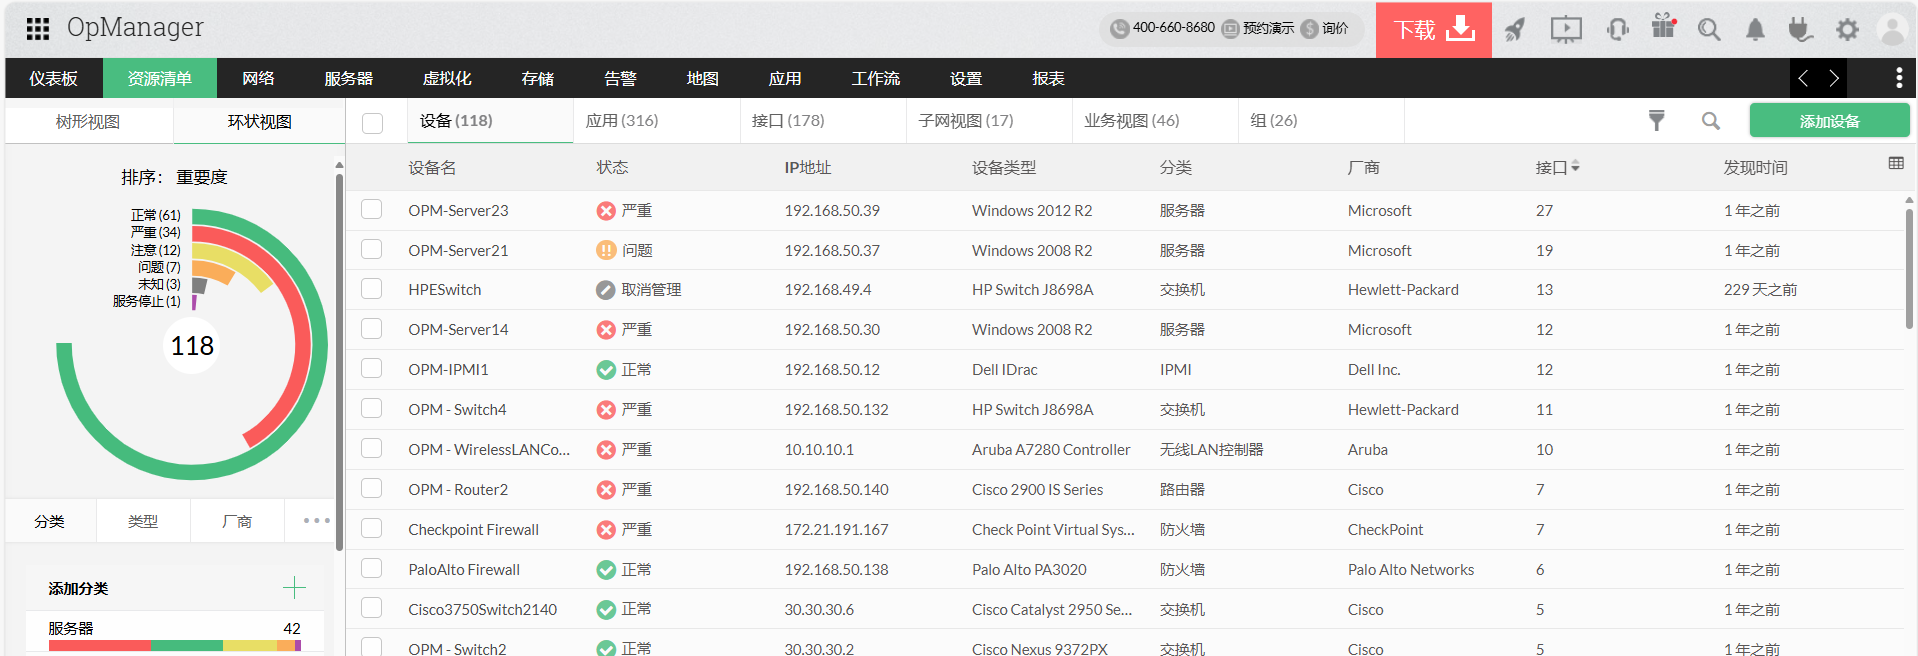The width and height of the screenshot is (1918, 656).
Task: Click the 添加设备 green button
Action: click(x=1829, y=121)
